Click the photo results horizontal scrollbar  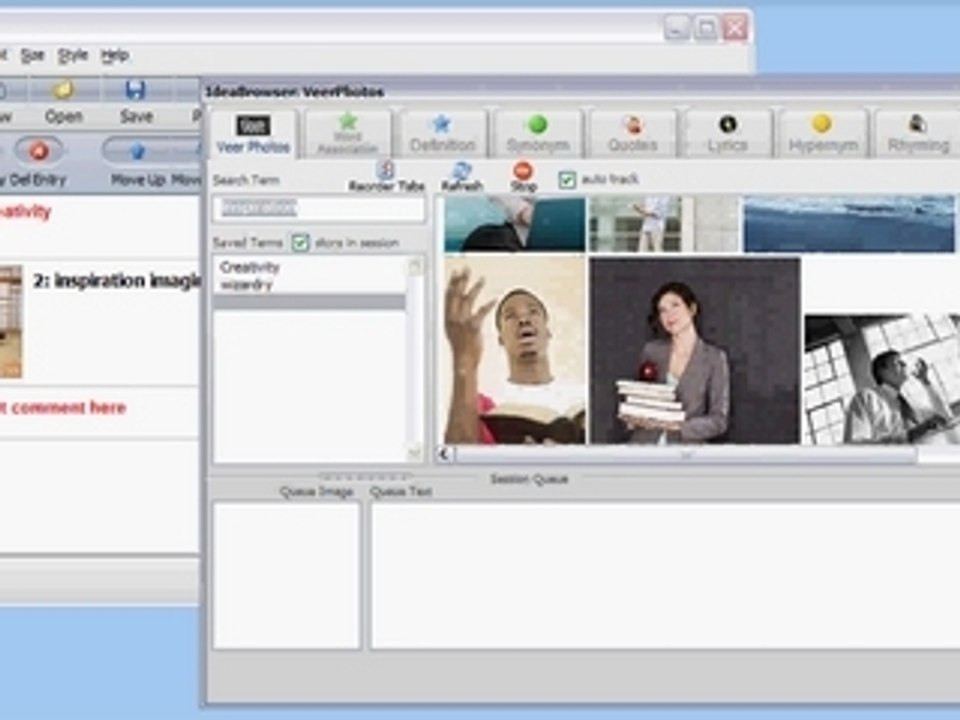pos(686,455)
